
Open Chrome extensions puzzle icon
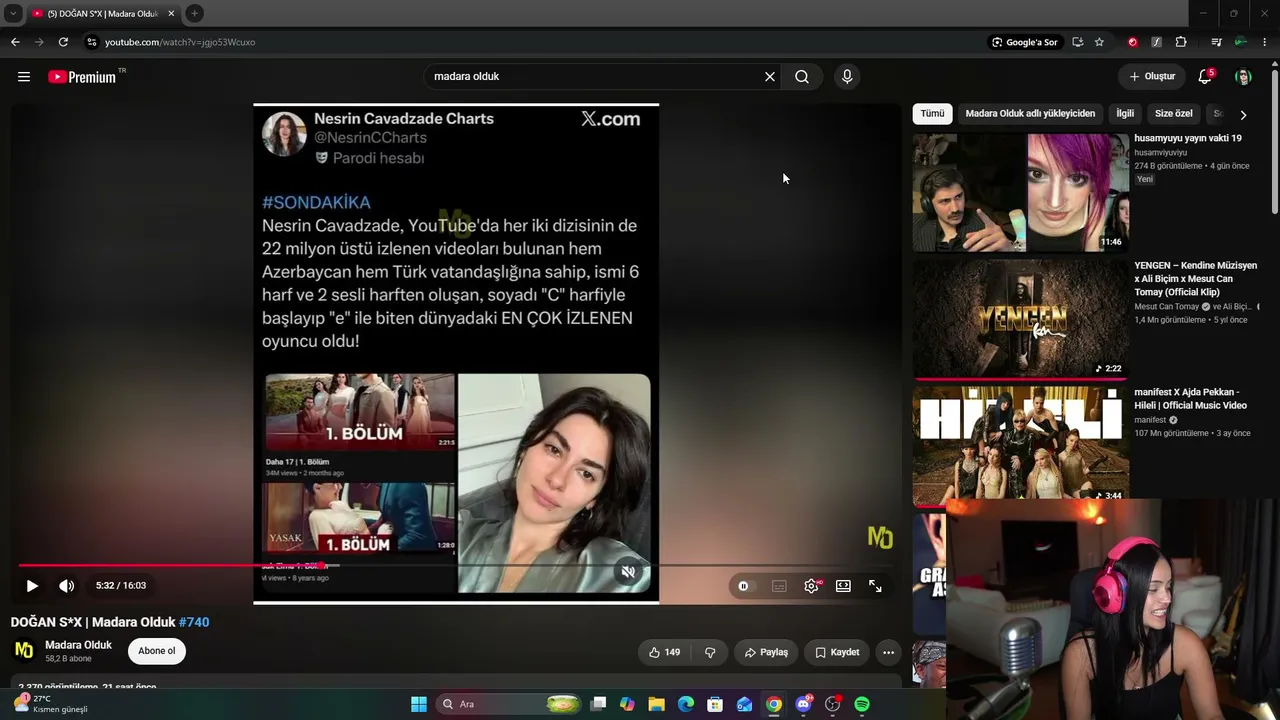click(1181, 42)
